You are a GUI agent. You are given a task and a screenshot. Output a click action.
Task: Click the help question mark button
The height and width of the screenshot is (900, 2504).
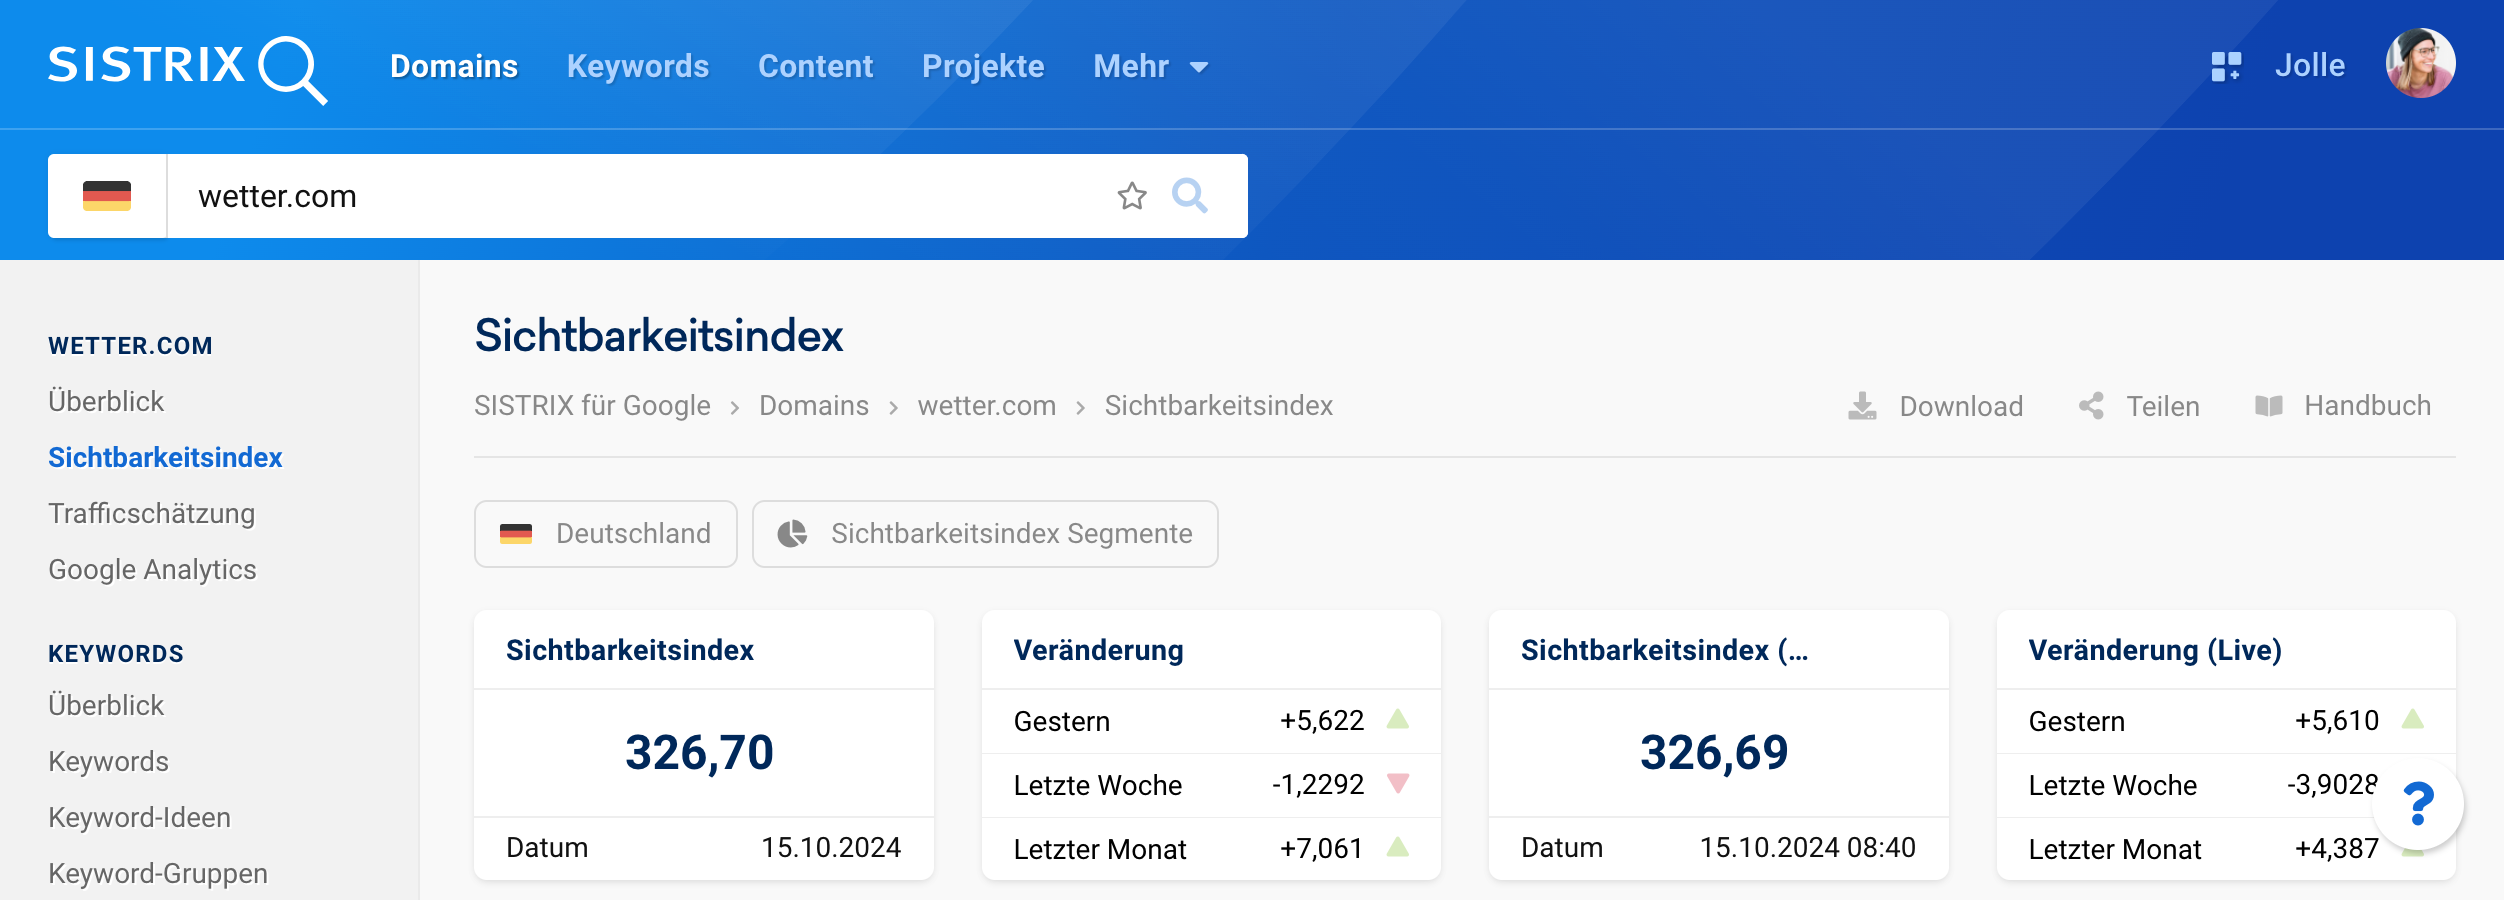pyautogui.click(x=2418, y=804)
